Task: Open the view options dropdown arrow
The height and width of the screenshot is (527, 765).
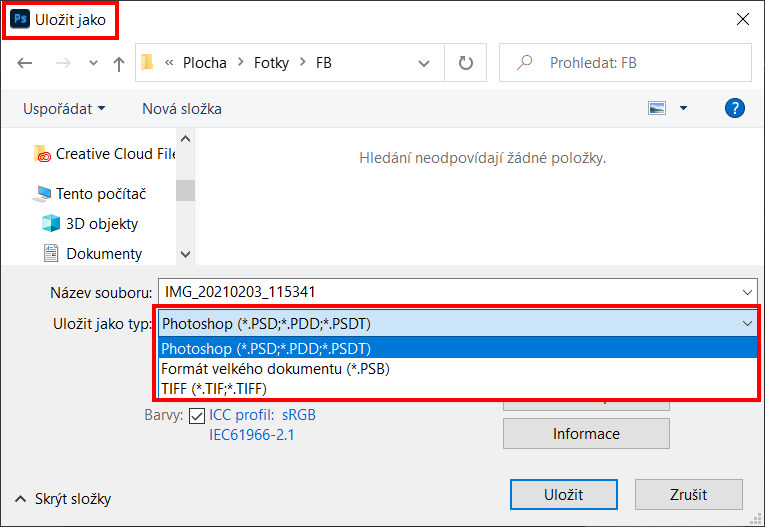Action: (x=684, y=108)
